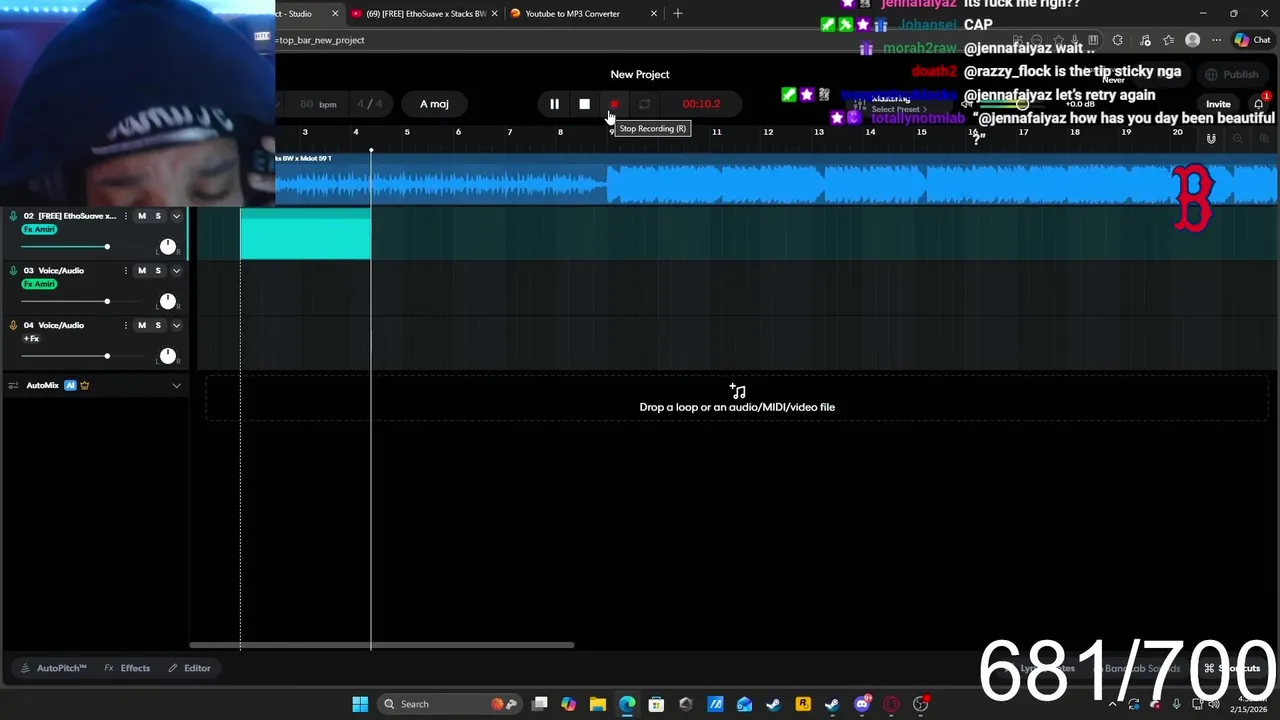Expand track 04 chevron
Image resolution: width=1280 pixels, height=720 pixels.
[177, 325]
